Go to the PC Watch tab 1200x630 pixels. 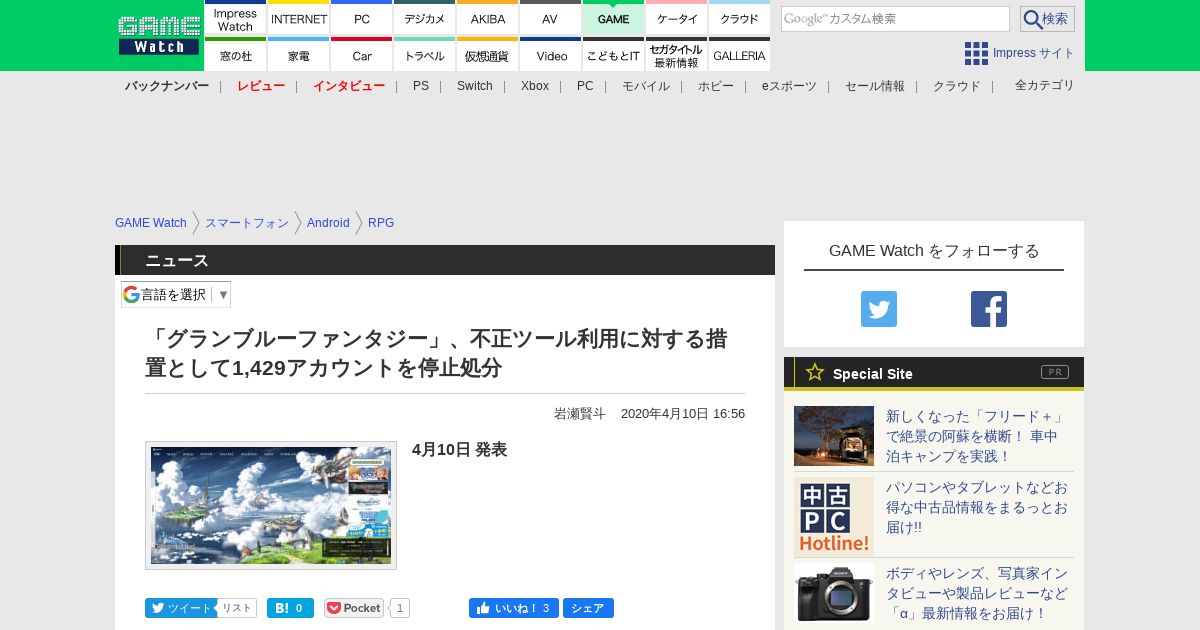point(362,18)
